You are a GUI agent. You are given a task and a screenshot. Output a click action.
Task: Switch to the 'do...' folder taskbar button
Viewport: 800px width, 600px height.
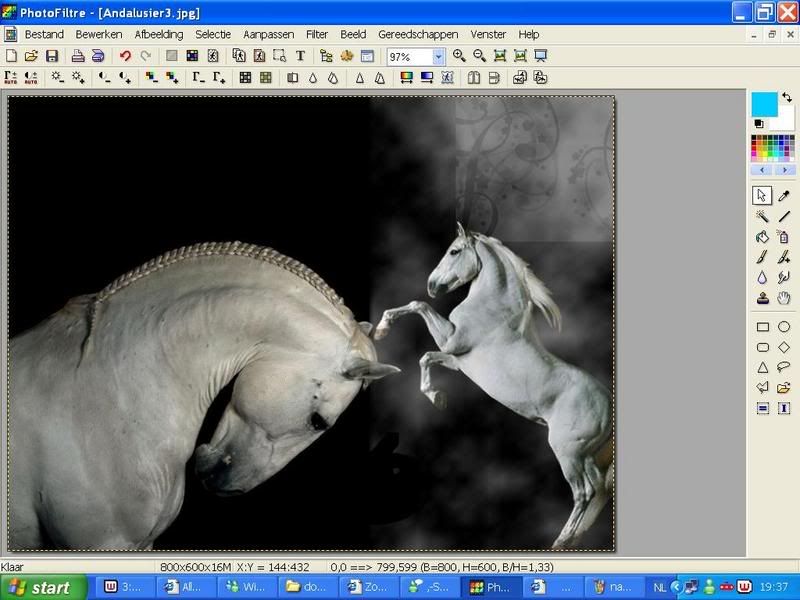point(309,587)
